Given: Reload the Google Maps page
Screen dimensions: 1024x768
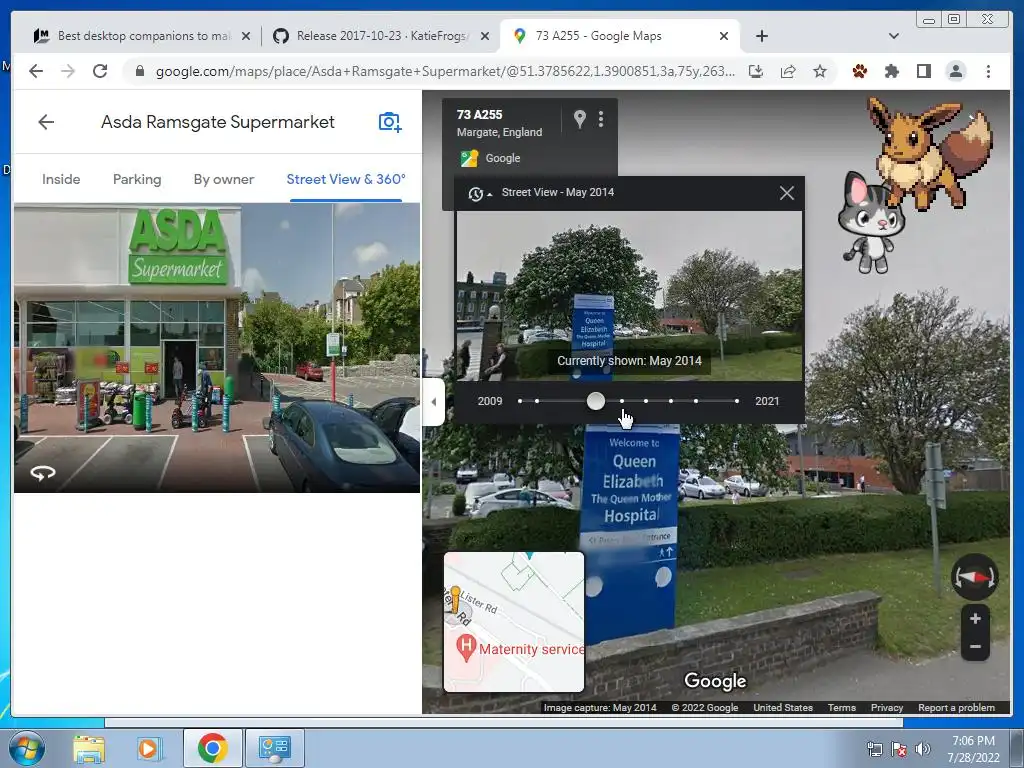Looking at the screenshot, I should (100, 71).
